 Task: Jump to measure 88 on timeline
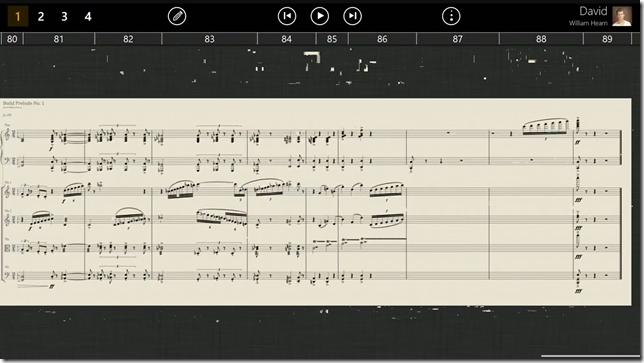tap(541, 39)
